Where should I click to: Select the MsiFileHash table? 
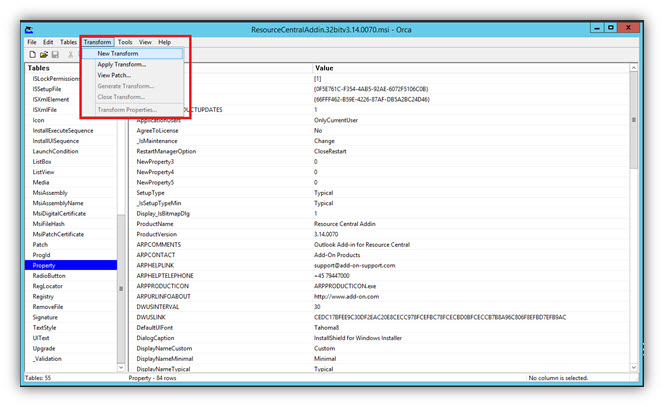click(49, 224)
